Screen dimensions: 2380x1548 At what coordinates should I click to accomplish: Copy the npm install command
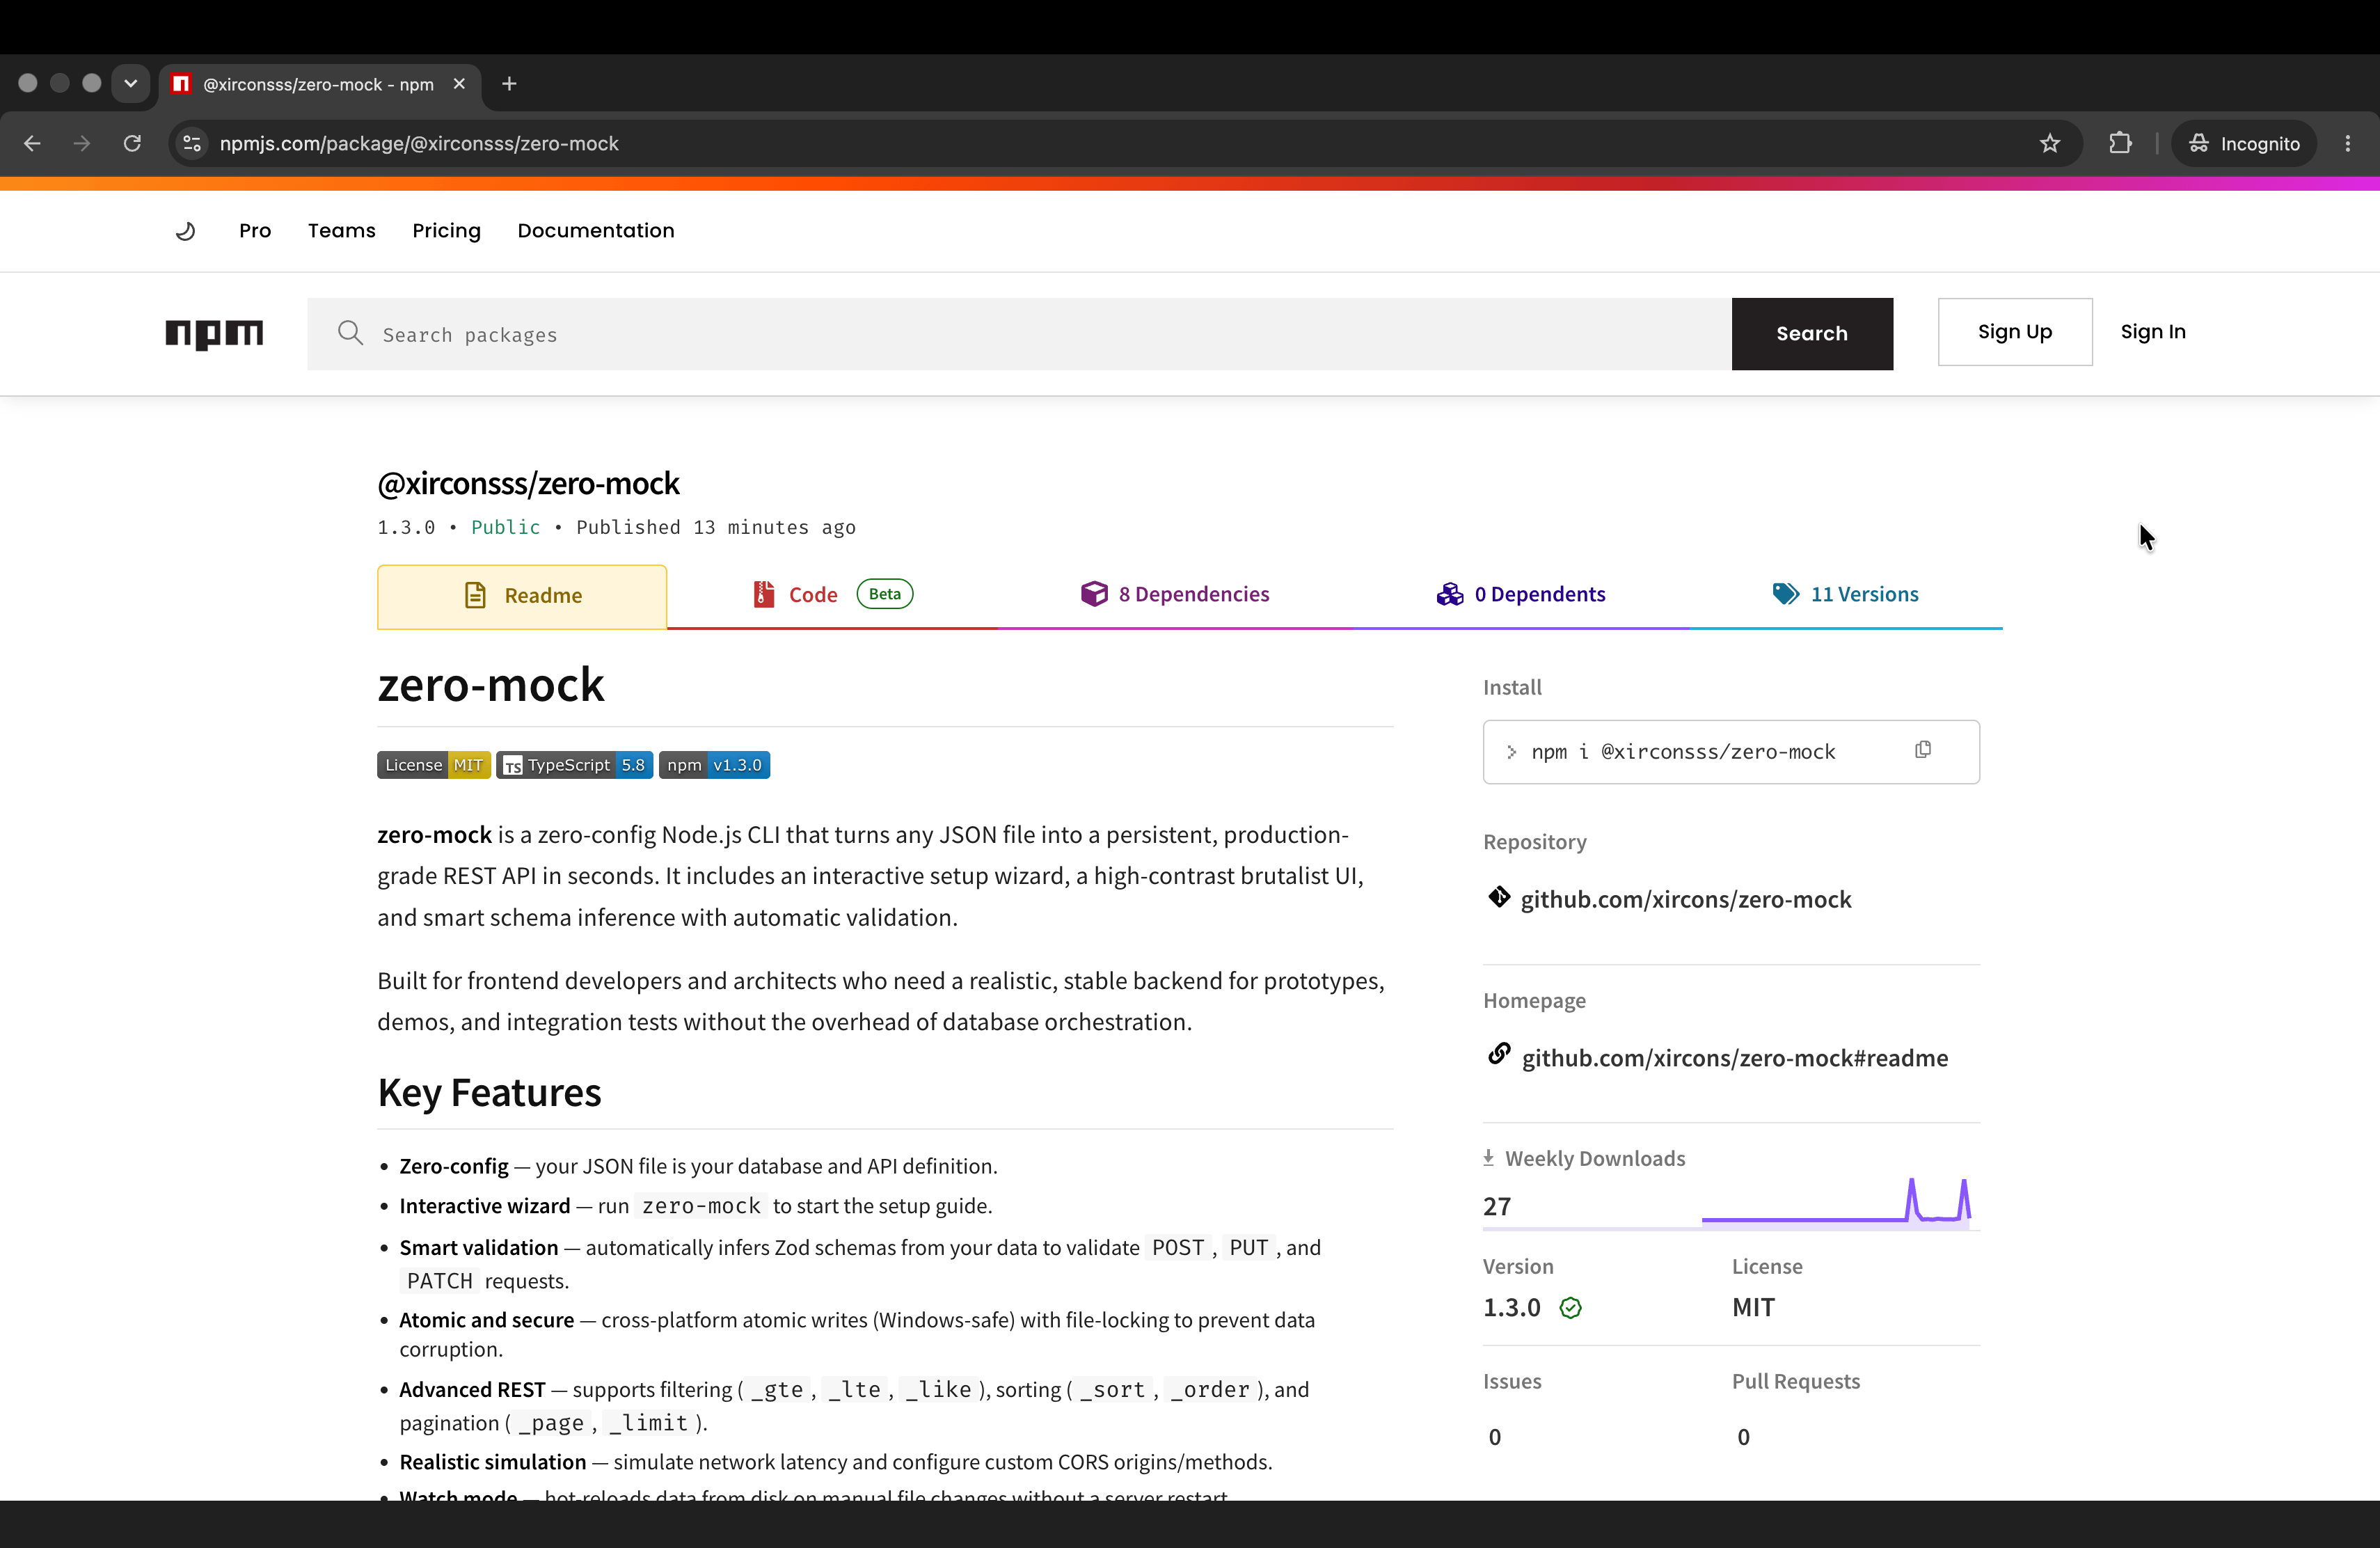[x=1922, y=750]
